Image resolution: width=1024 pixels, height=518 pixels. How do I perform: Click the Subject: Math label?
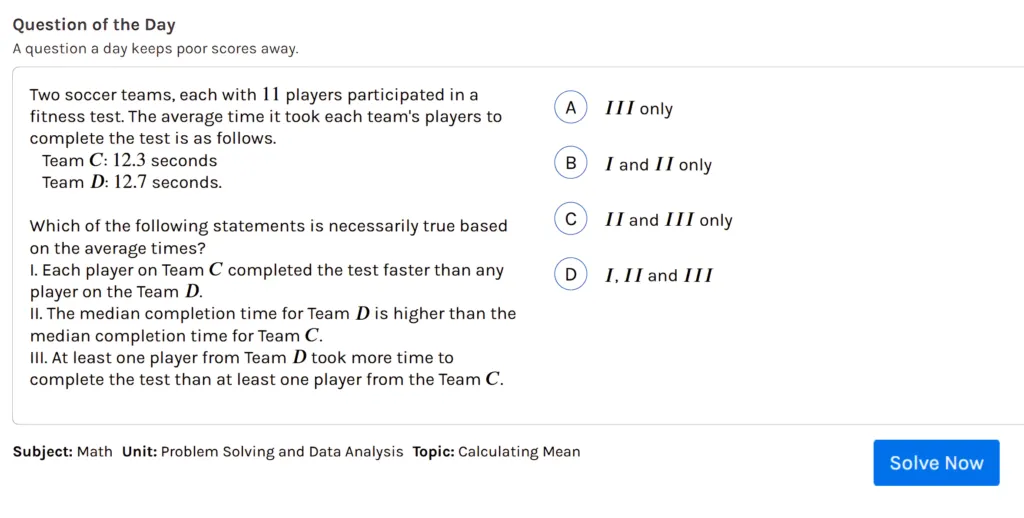pyautogui.click(x=63, y=452)
